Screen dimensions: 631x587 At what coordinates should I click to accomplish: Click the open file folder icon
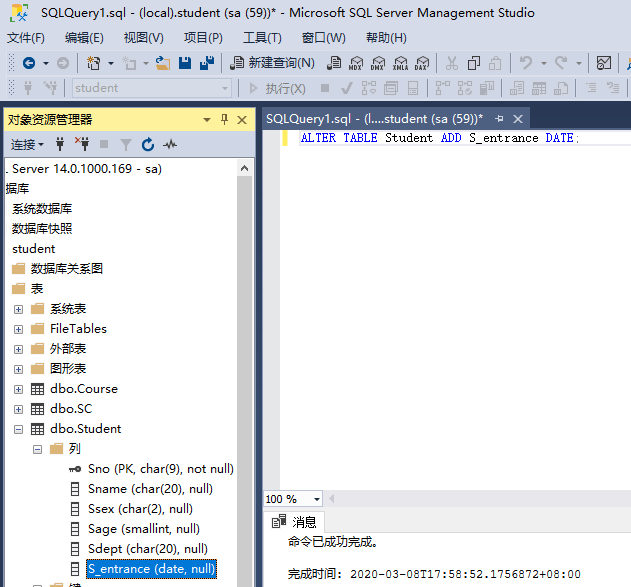(163, 63)
